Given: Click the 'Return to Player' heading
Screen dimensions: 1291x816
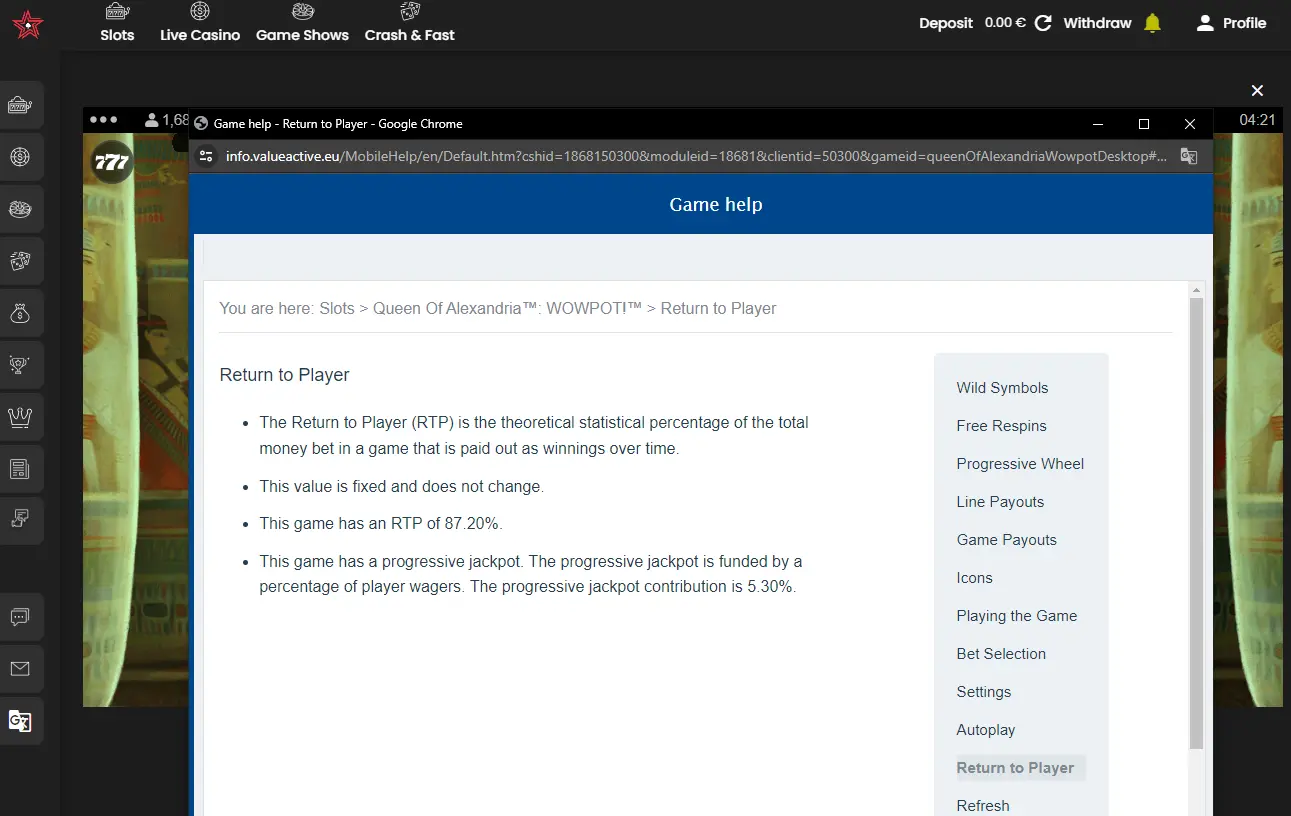Looking at the screenshot, I should tap(284, 375).
